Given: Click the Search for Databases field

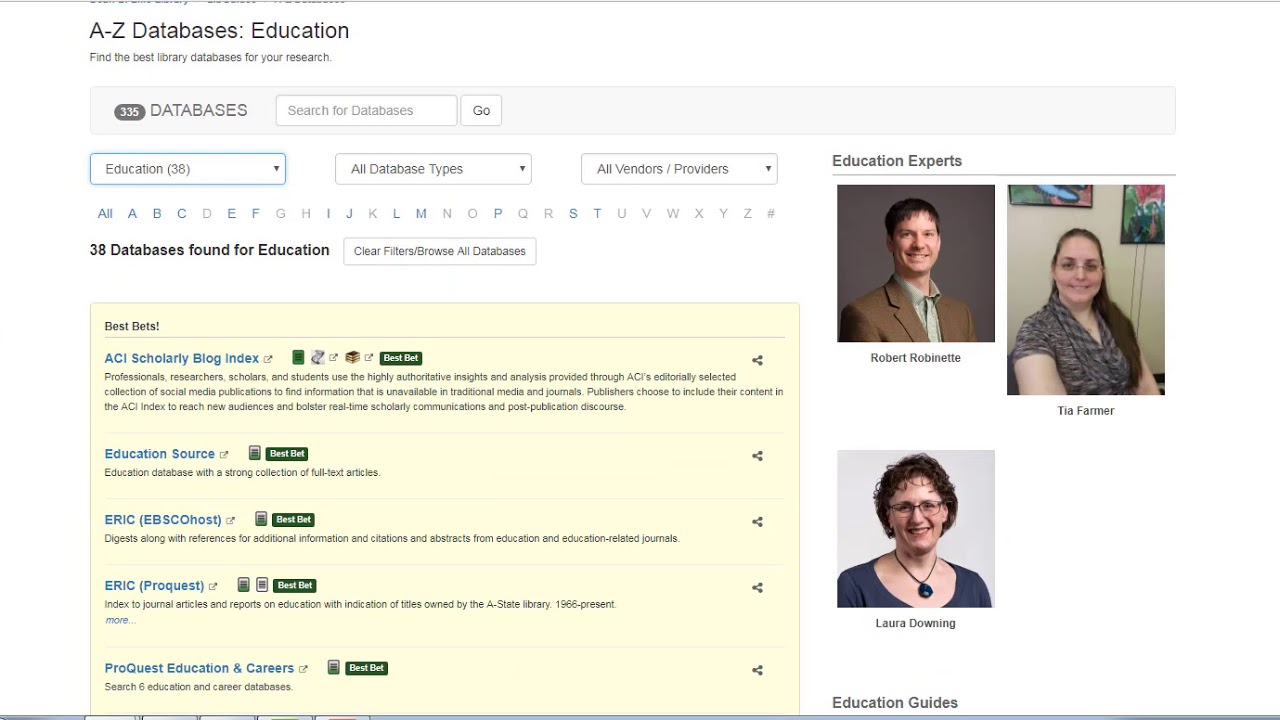Looking at the screenshot, I should (x=366, y=110).
